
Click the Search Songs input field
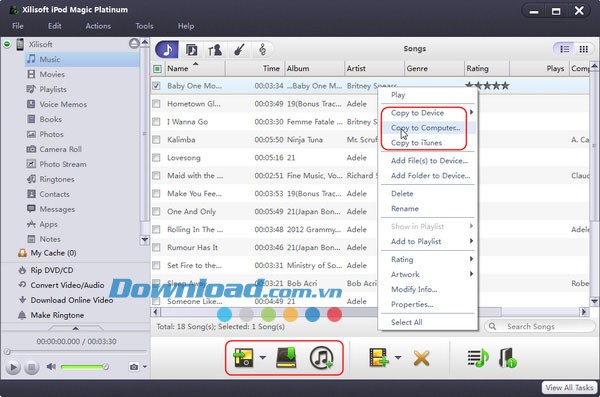click(540, 326)
